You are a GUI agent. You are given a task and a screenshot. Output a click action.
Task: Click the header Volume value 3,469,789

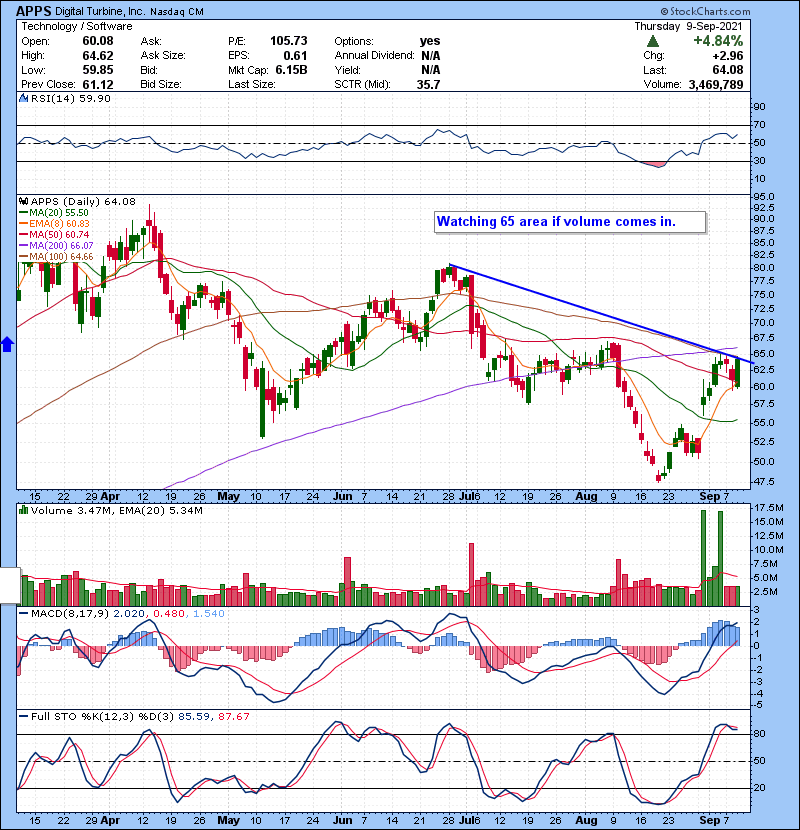716,84
